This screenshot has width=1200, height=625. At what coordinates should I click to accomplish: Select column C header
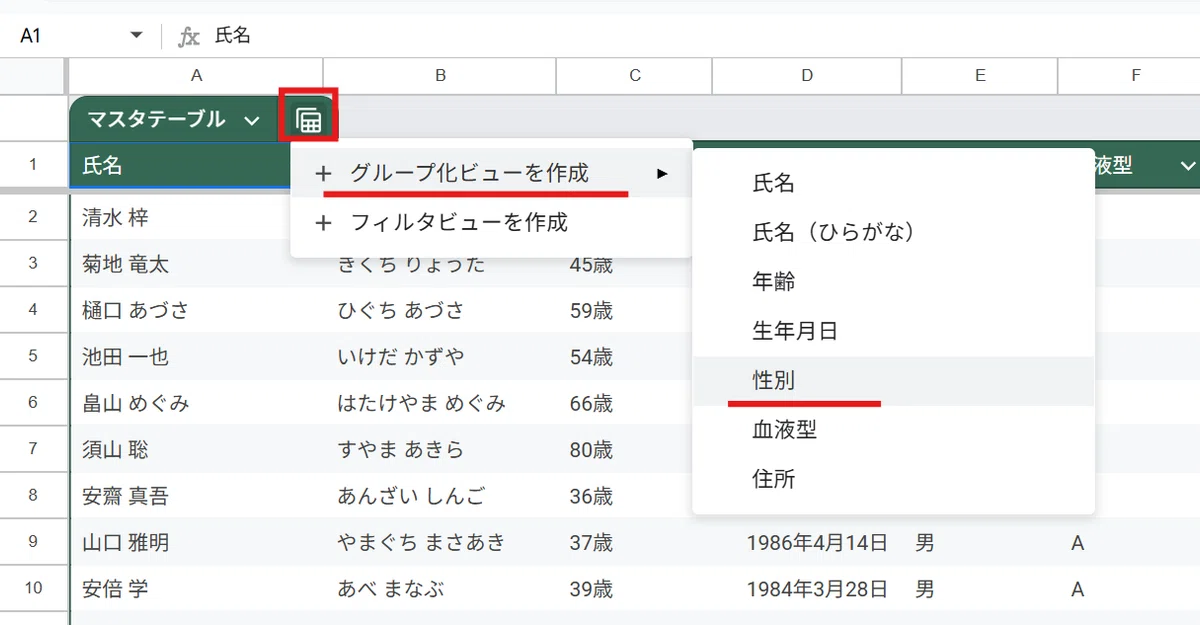[x=635, y=75]
